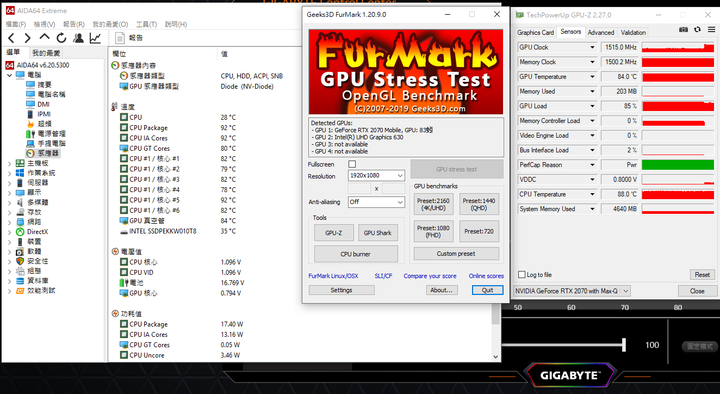Open FurMark Anti-aliasing dropdown
Screen dimensions: 720x394
tap(376, 202)
